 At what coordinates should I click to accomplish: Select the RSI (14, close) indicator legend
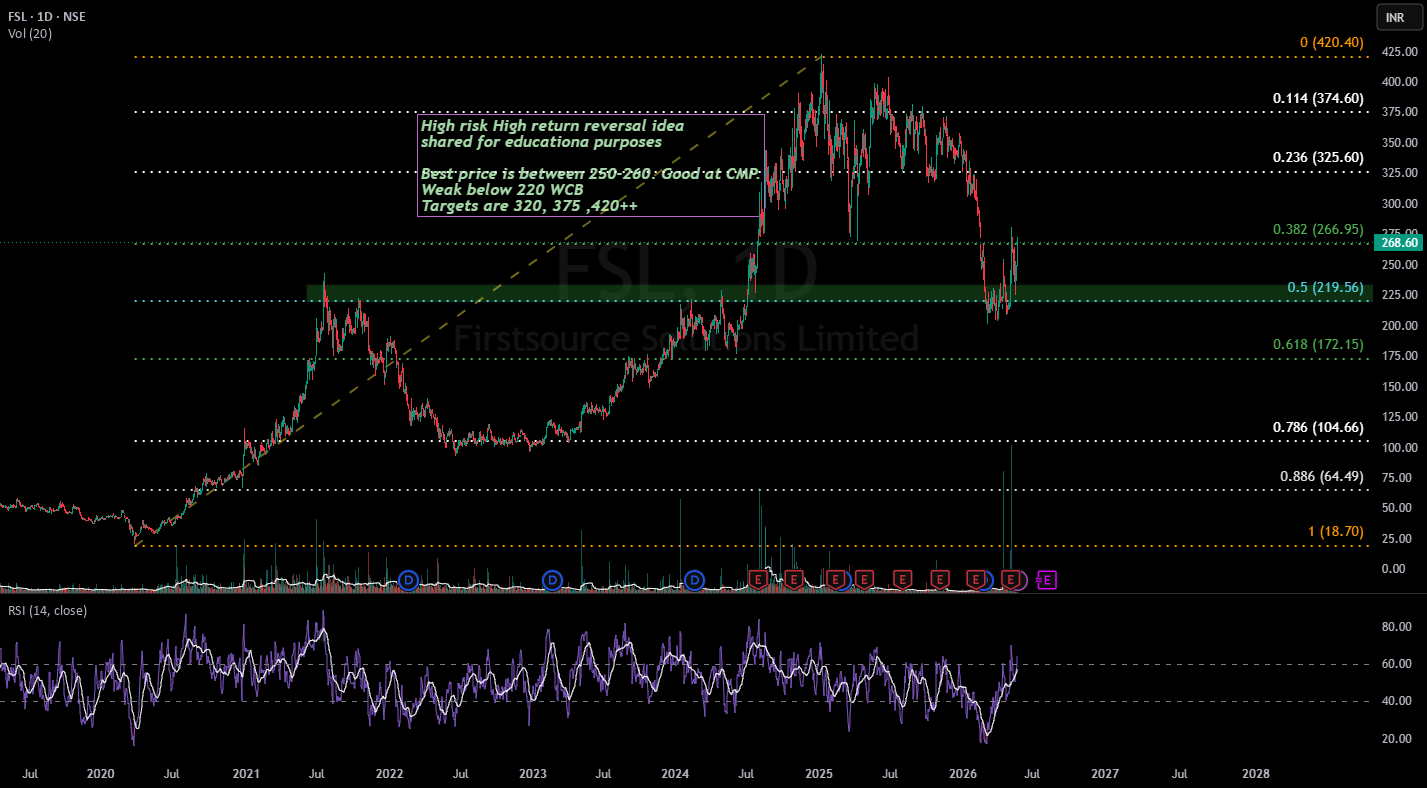[x=47, y=610]
